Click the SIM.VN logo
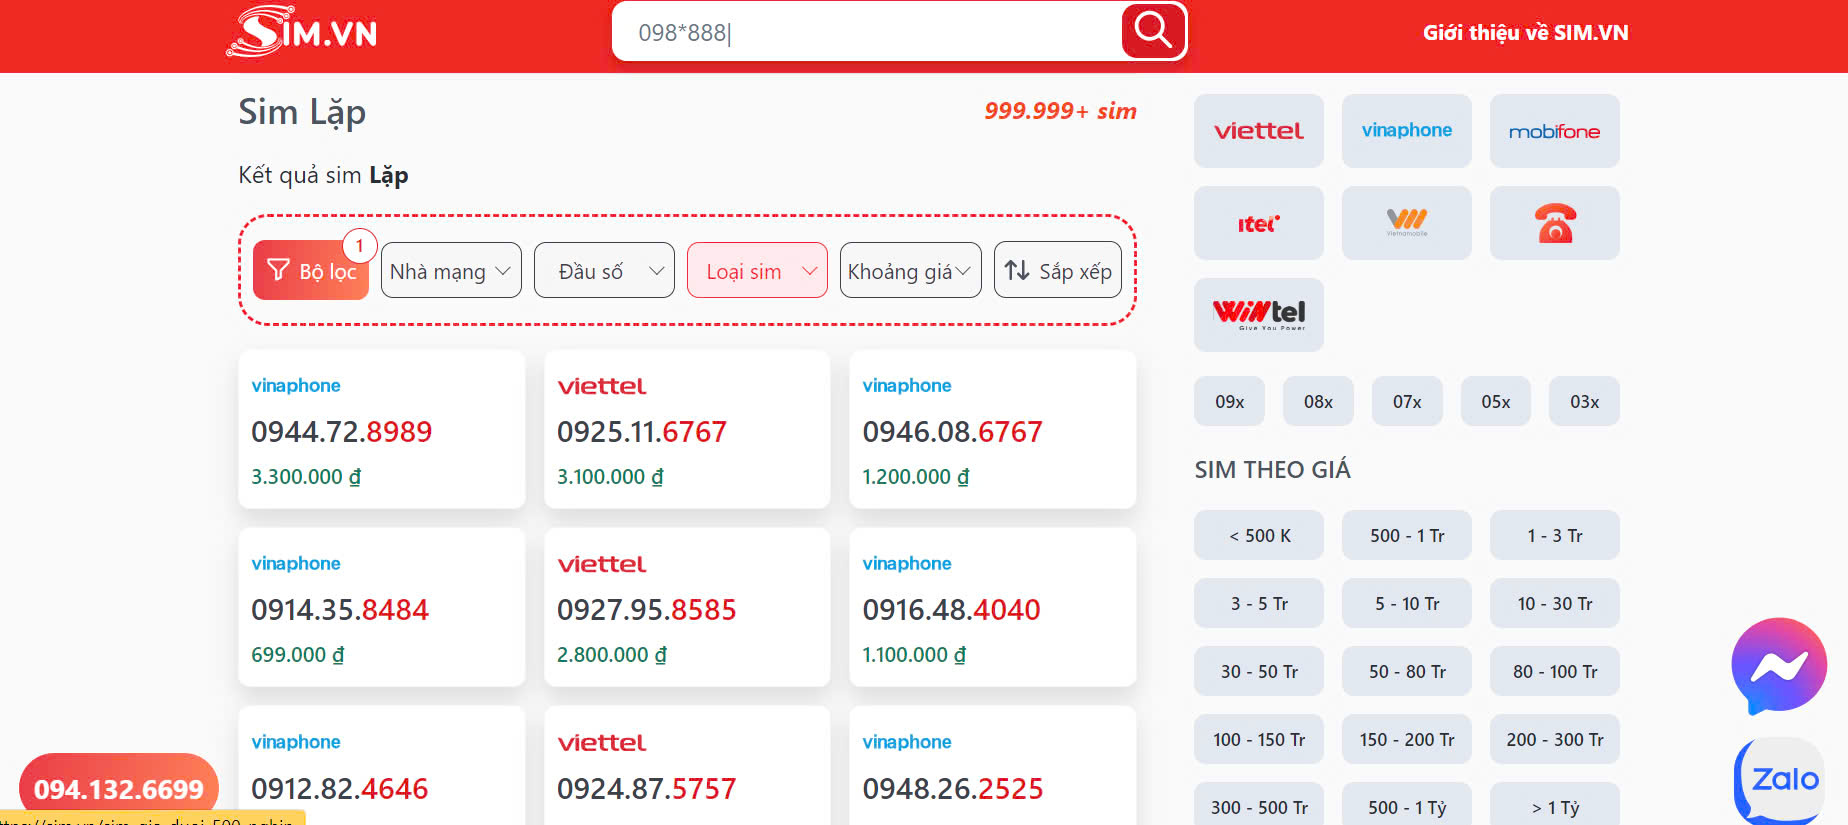 (x=302, y=31)
